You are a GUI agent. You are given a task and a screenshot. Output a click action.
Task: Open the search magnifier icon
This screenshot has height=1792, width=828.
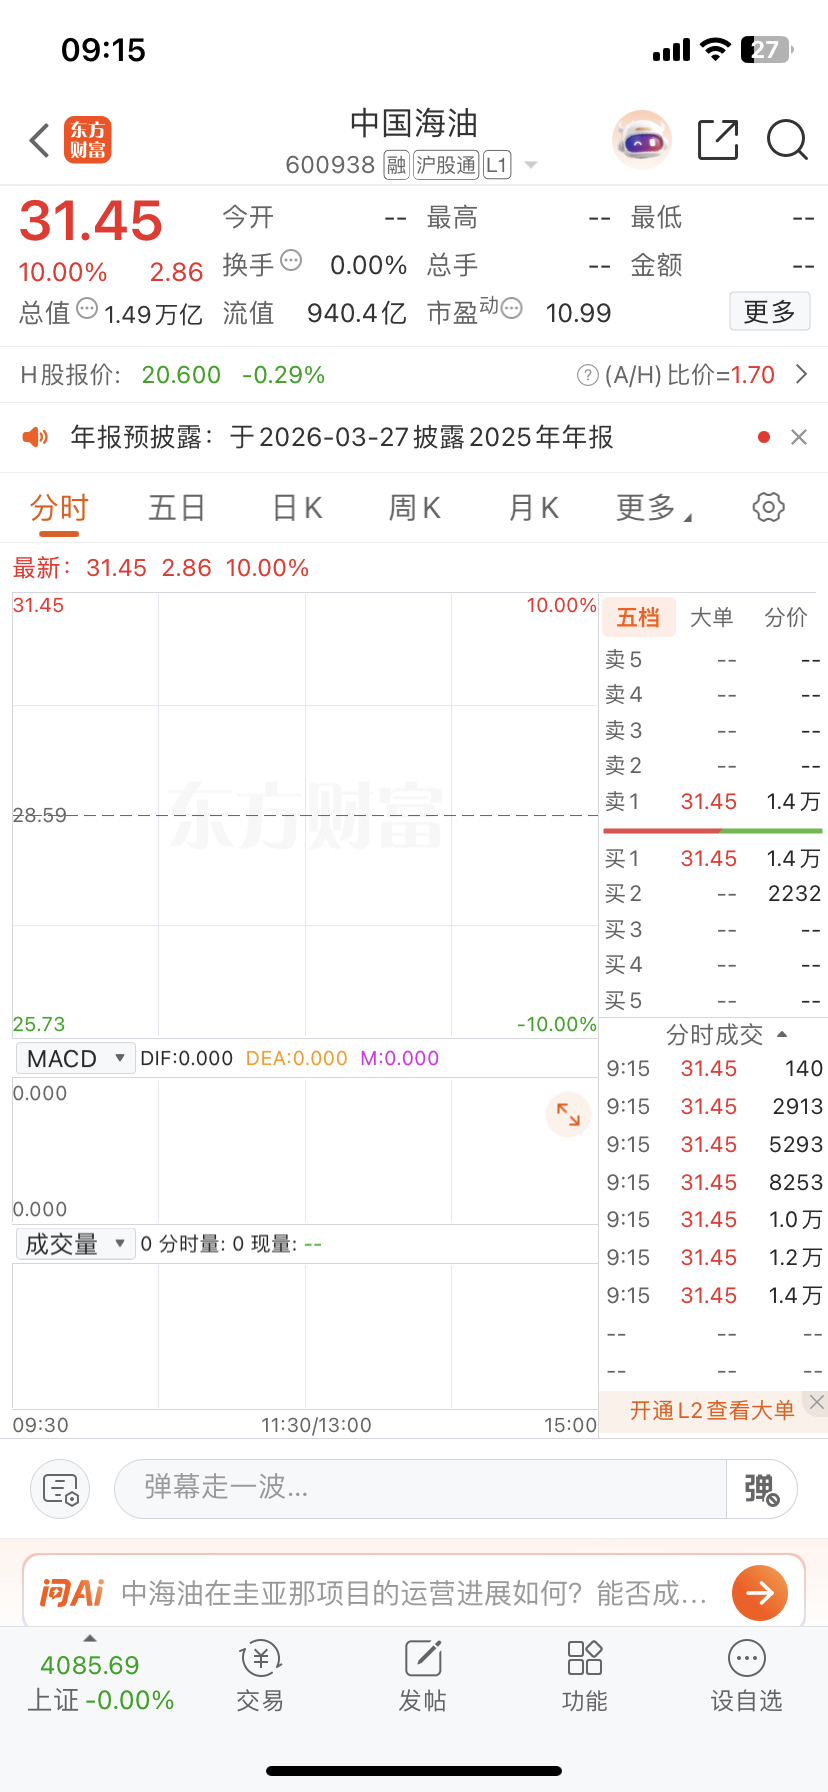click(x=787, y=140)
